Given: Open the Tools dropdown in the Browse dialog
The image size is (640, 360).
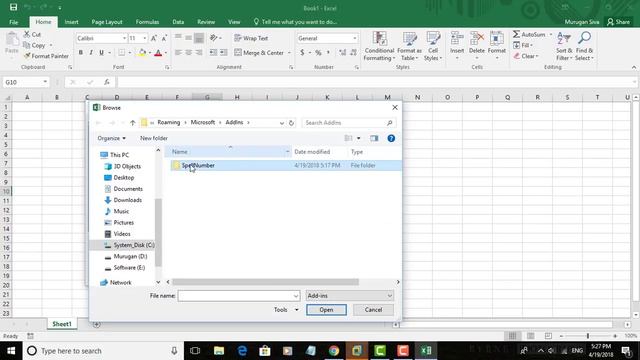Looking at the screenshot, I should pyautogui.click(x=286, y=310).
